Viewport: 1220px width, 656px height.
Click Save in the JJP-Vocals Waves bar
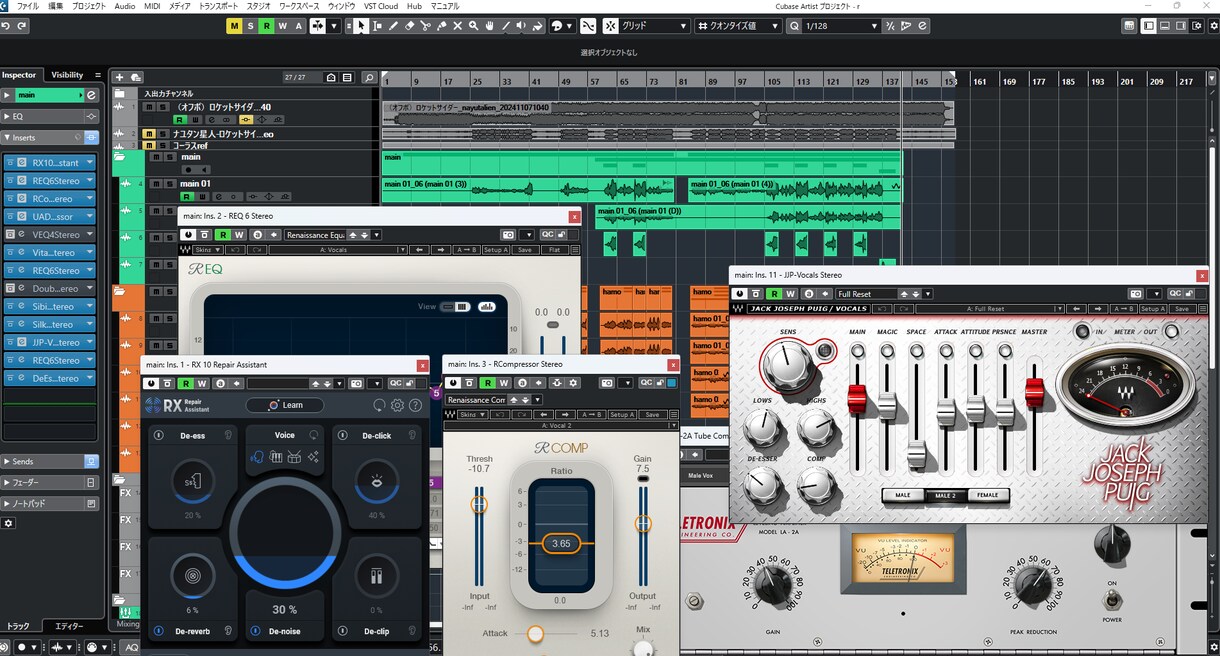click(1182, 309)
